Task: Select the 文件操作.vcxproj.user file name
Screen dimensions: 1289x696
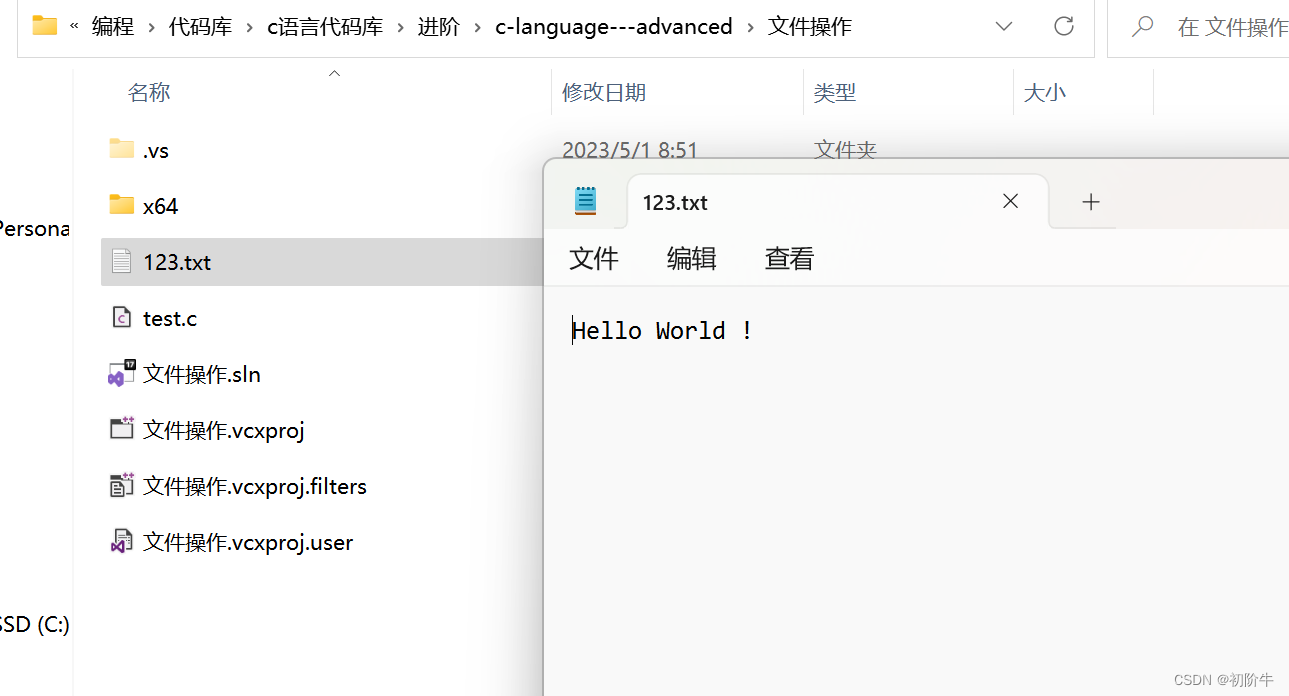Action: [248, 542]
